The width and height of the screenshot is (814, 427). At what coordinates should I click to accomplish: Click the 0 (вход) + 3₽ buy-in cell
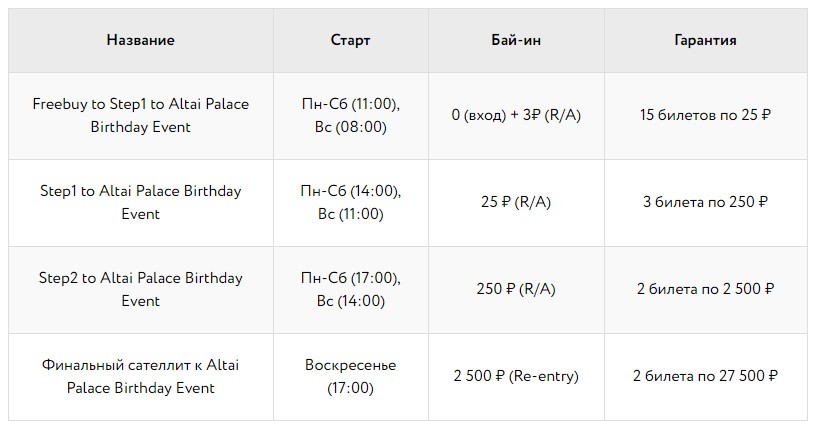[x=516, y=115]
